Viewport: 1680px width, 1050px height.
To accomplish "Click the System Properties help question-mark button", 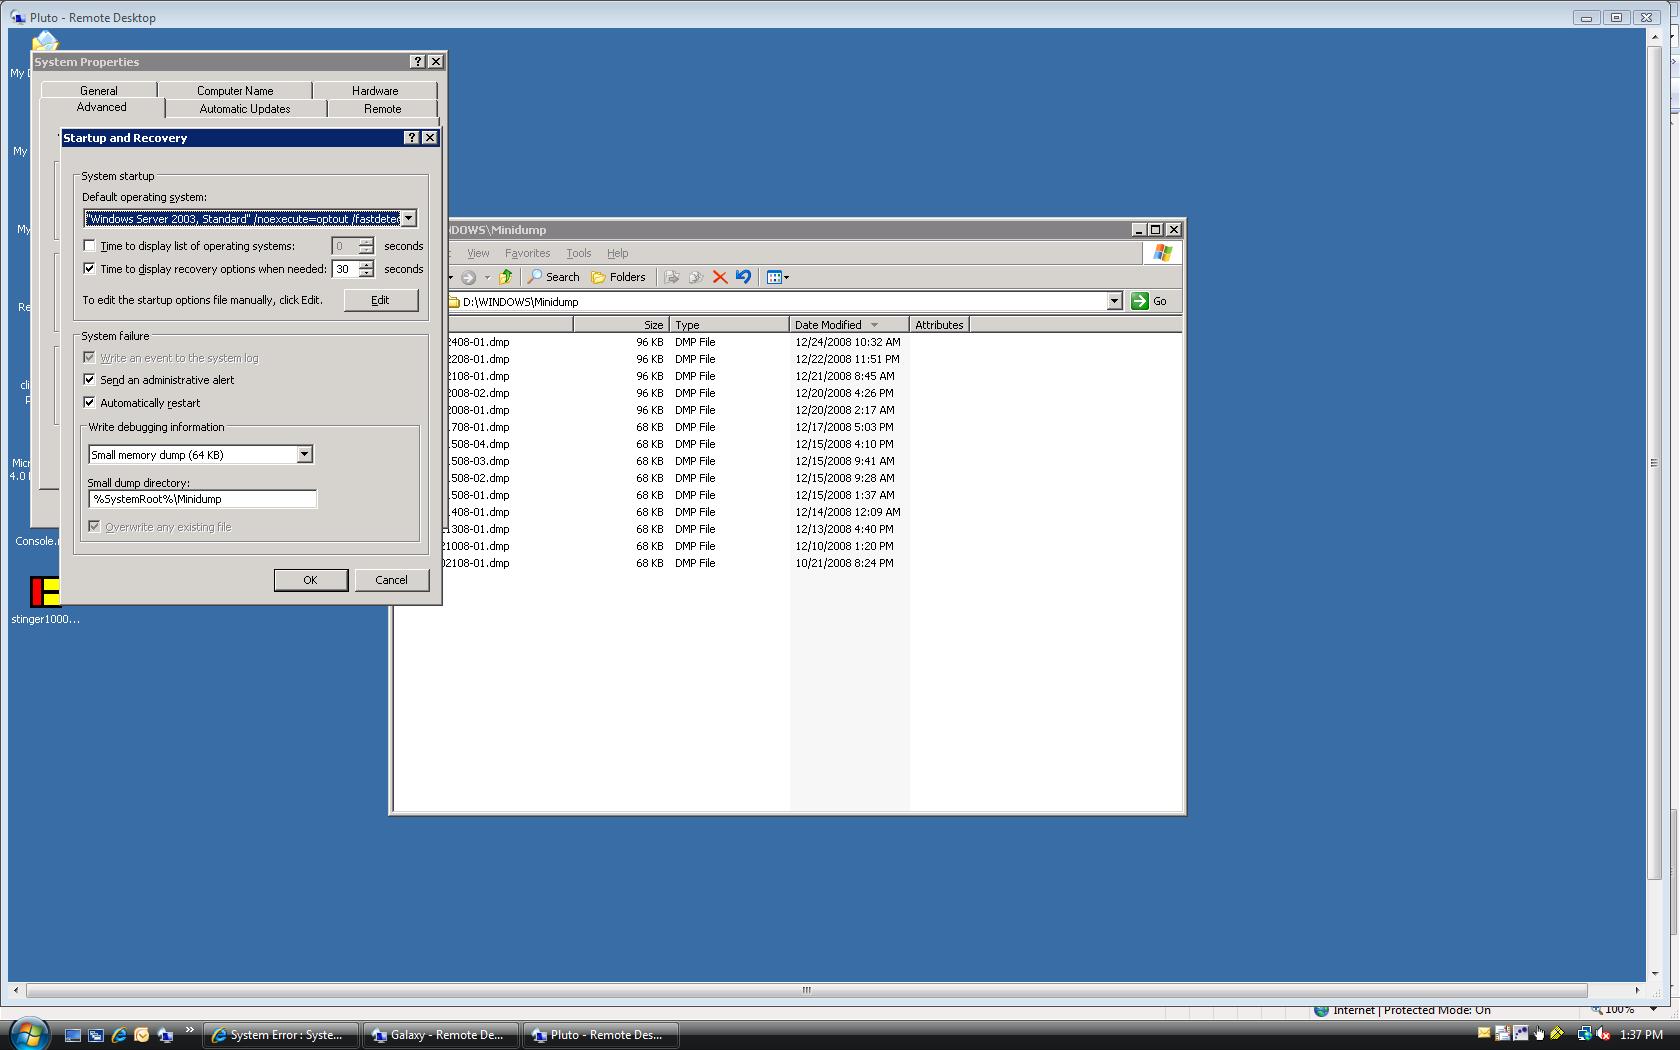I will (x=418, y=62).
